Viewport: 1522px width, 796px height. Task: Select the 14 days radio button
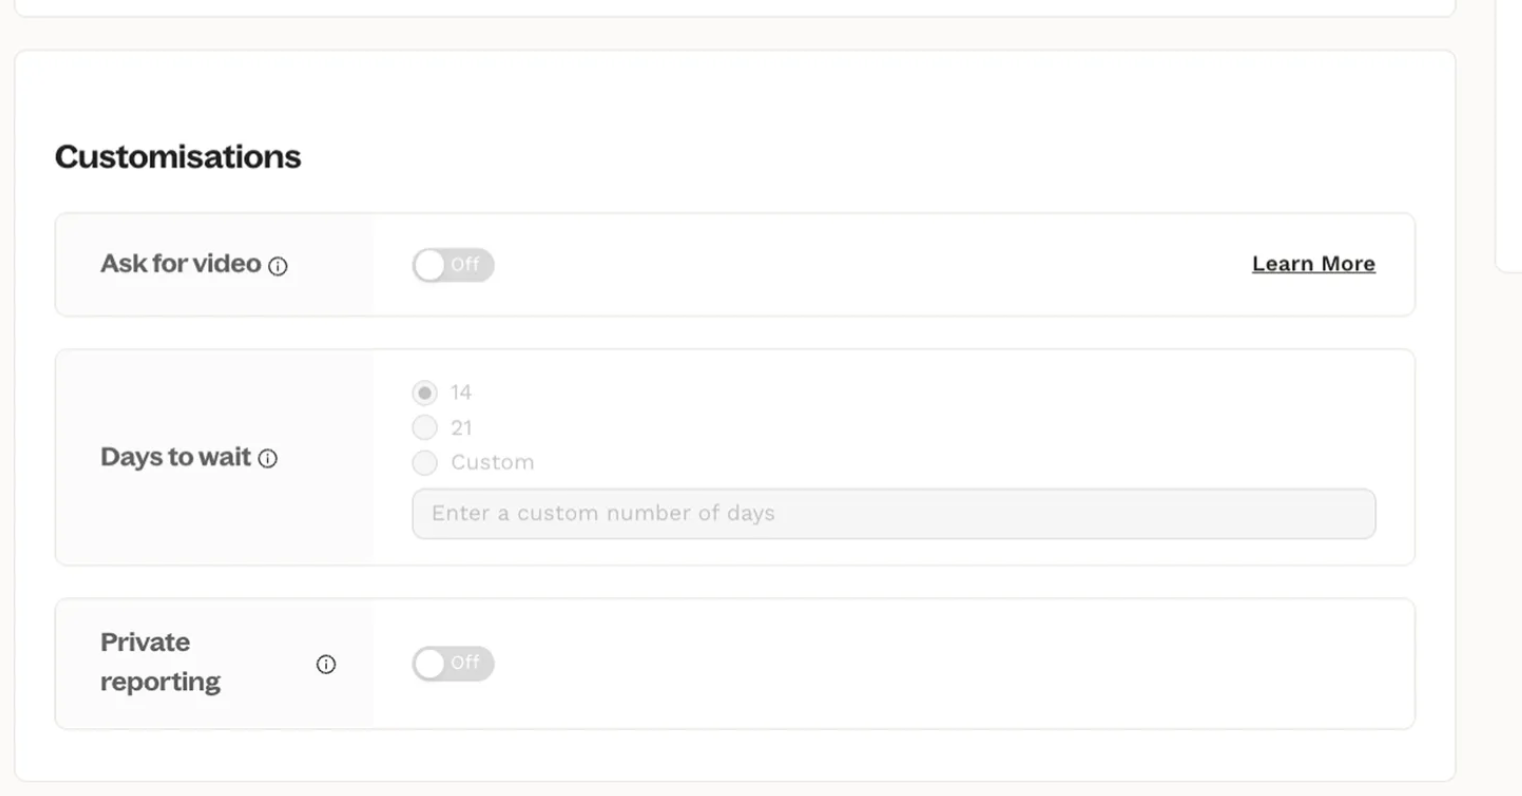point(425,392)
